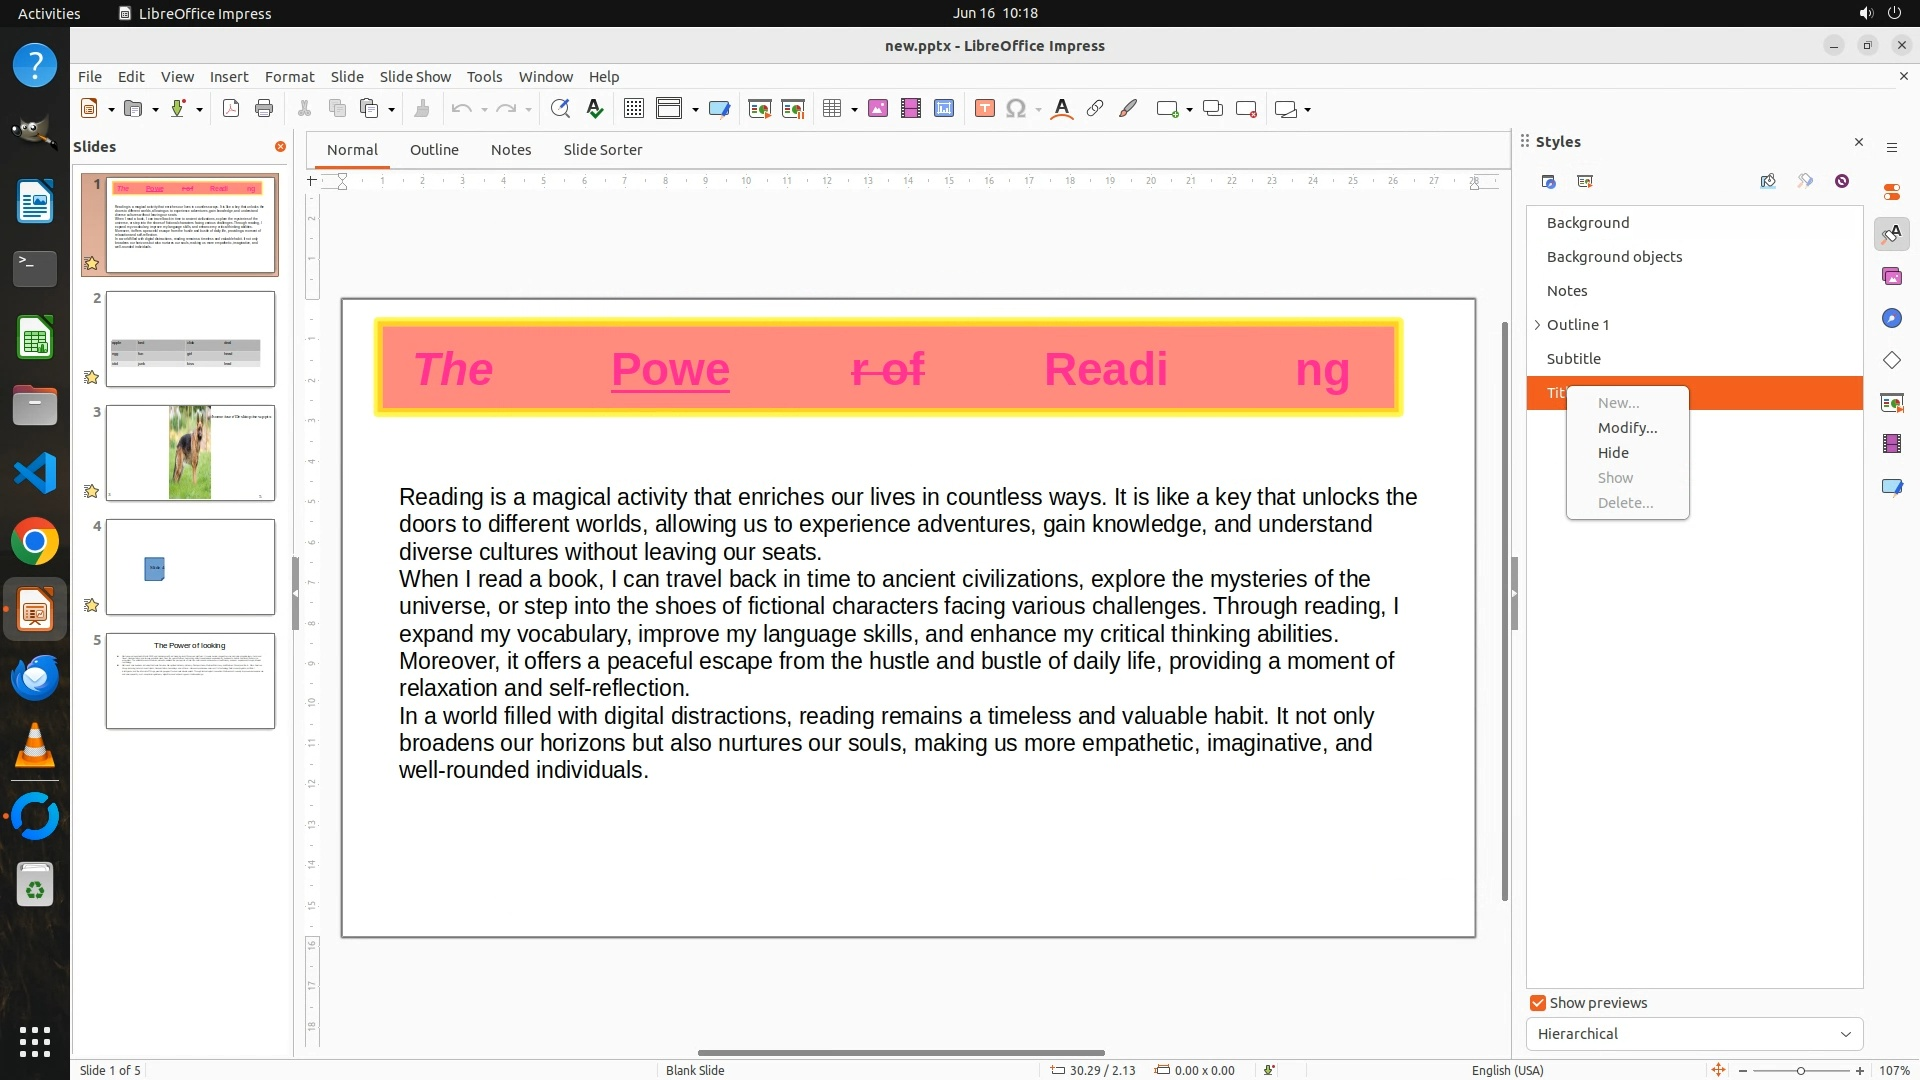Toggle the Display Grid toolbar button
1920x1080 pixels.
tap(633, 109)
